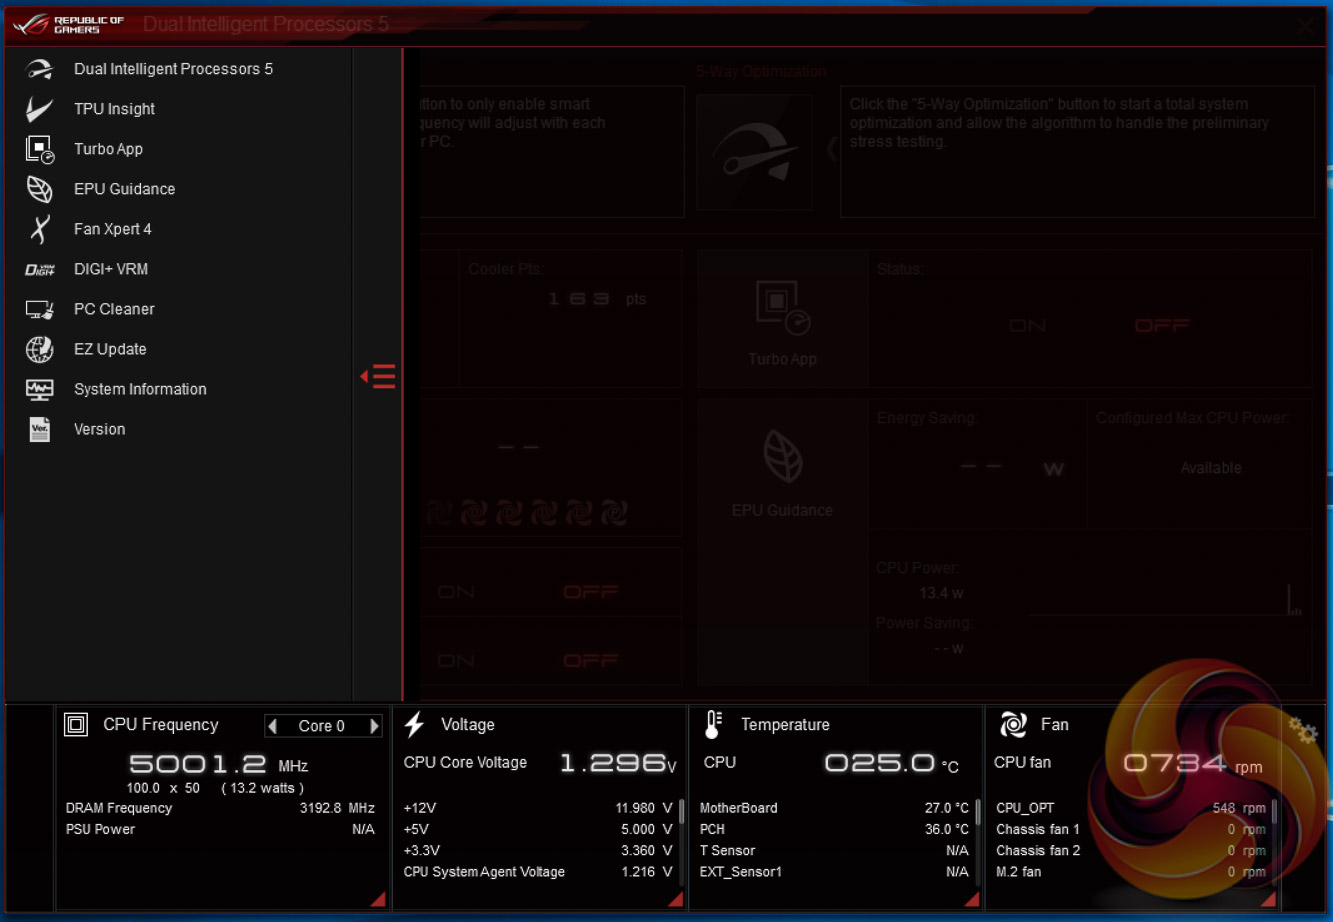Click the Temperature thermometer icon
The width and height of the screenshot is (1333, 922).
click(713, 725)
